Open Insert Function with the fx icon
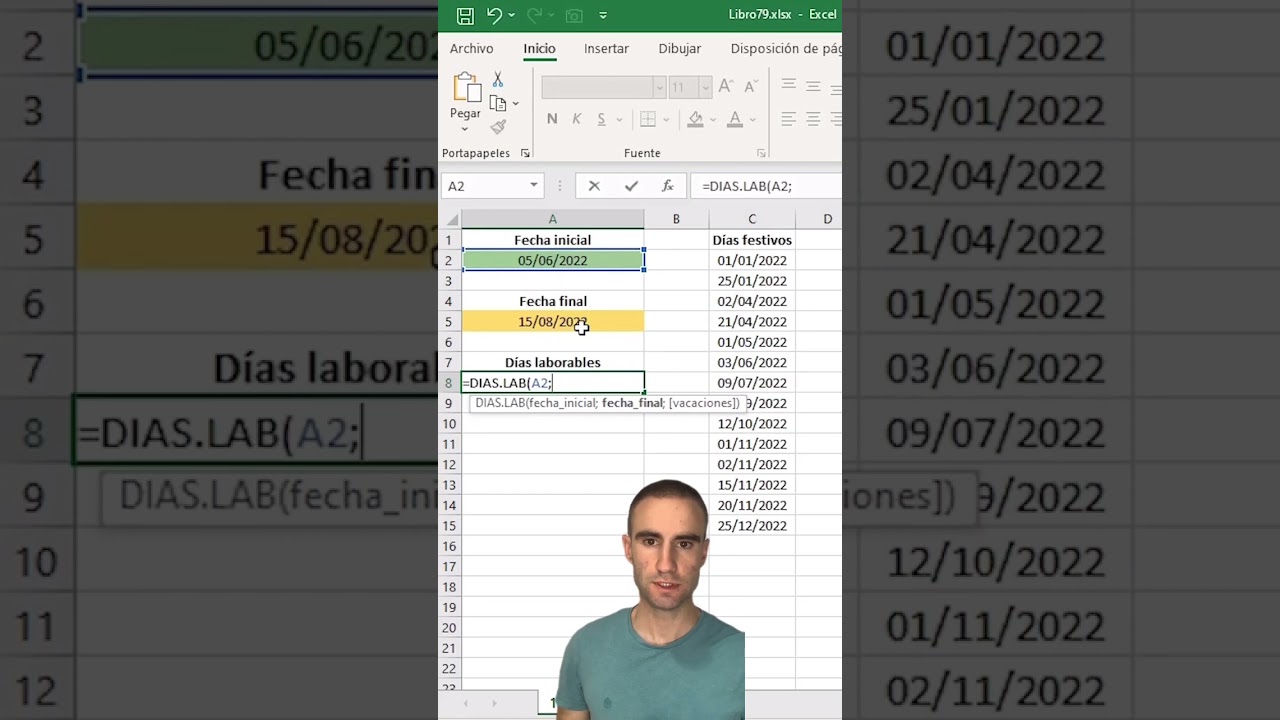This screenshot has height=720, width=1280. [667, 186]
